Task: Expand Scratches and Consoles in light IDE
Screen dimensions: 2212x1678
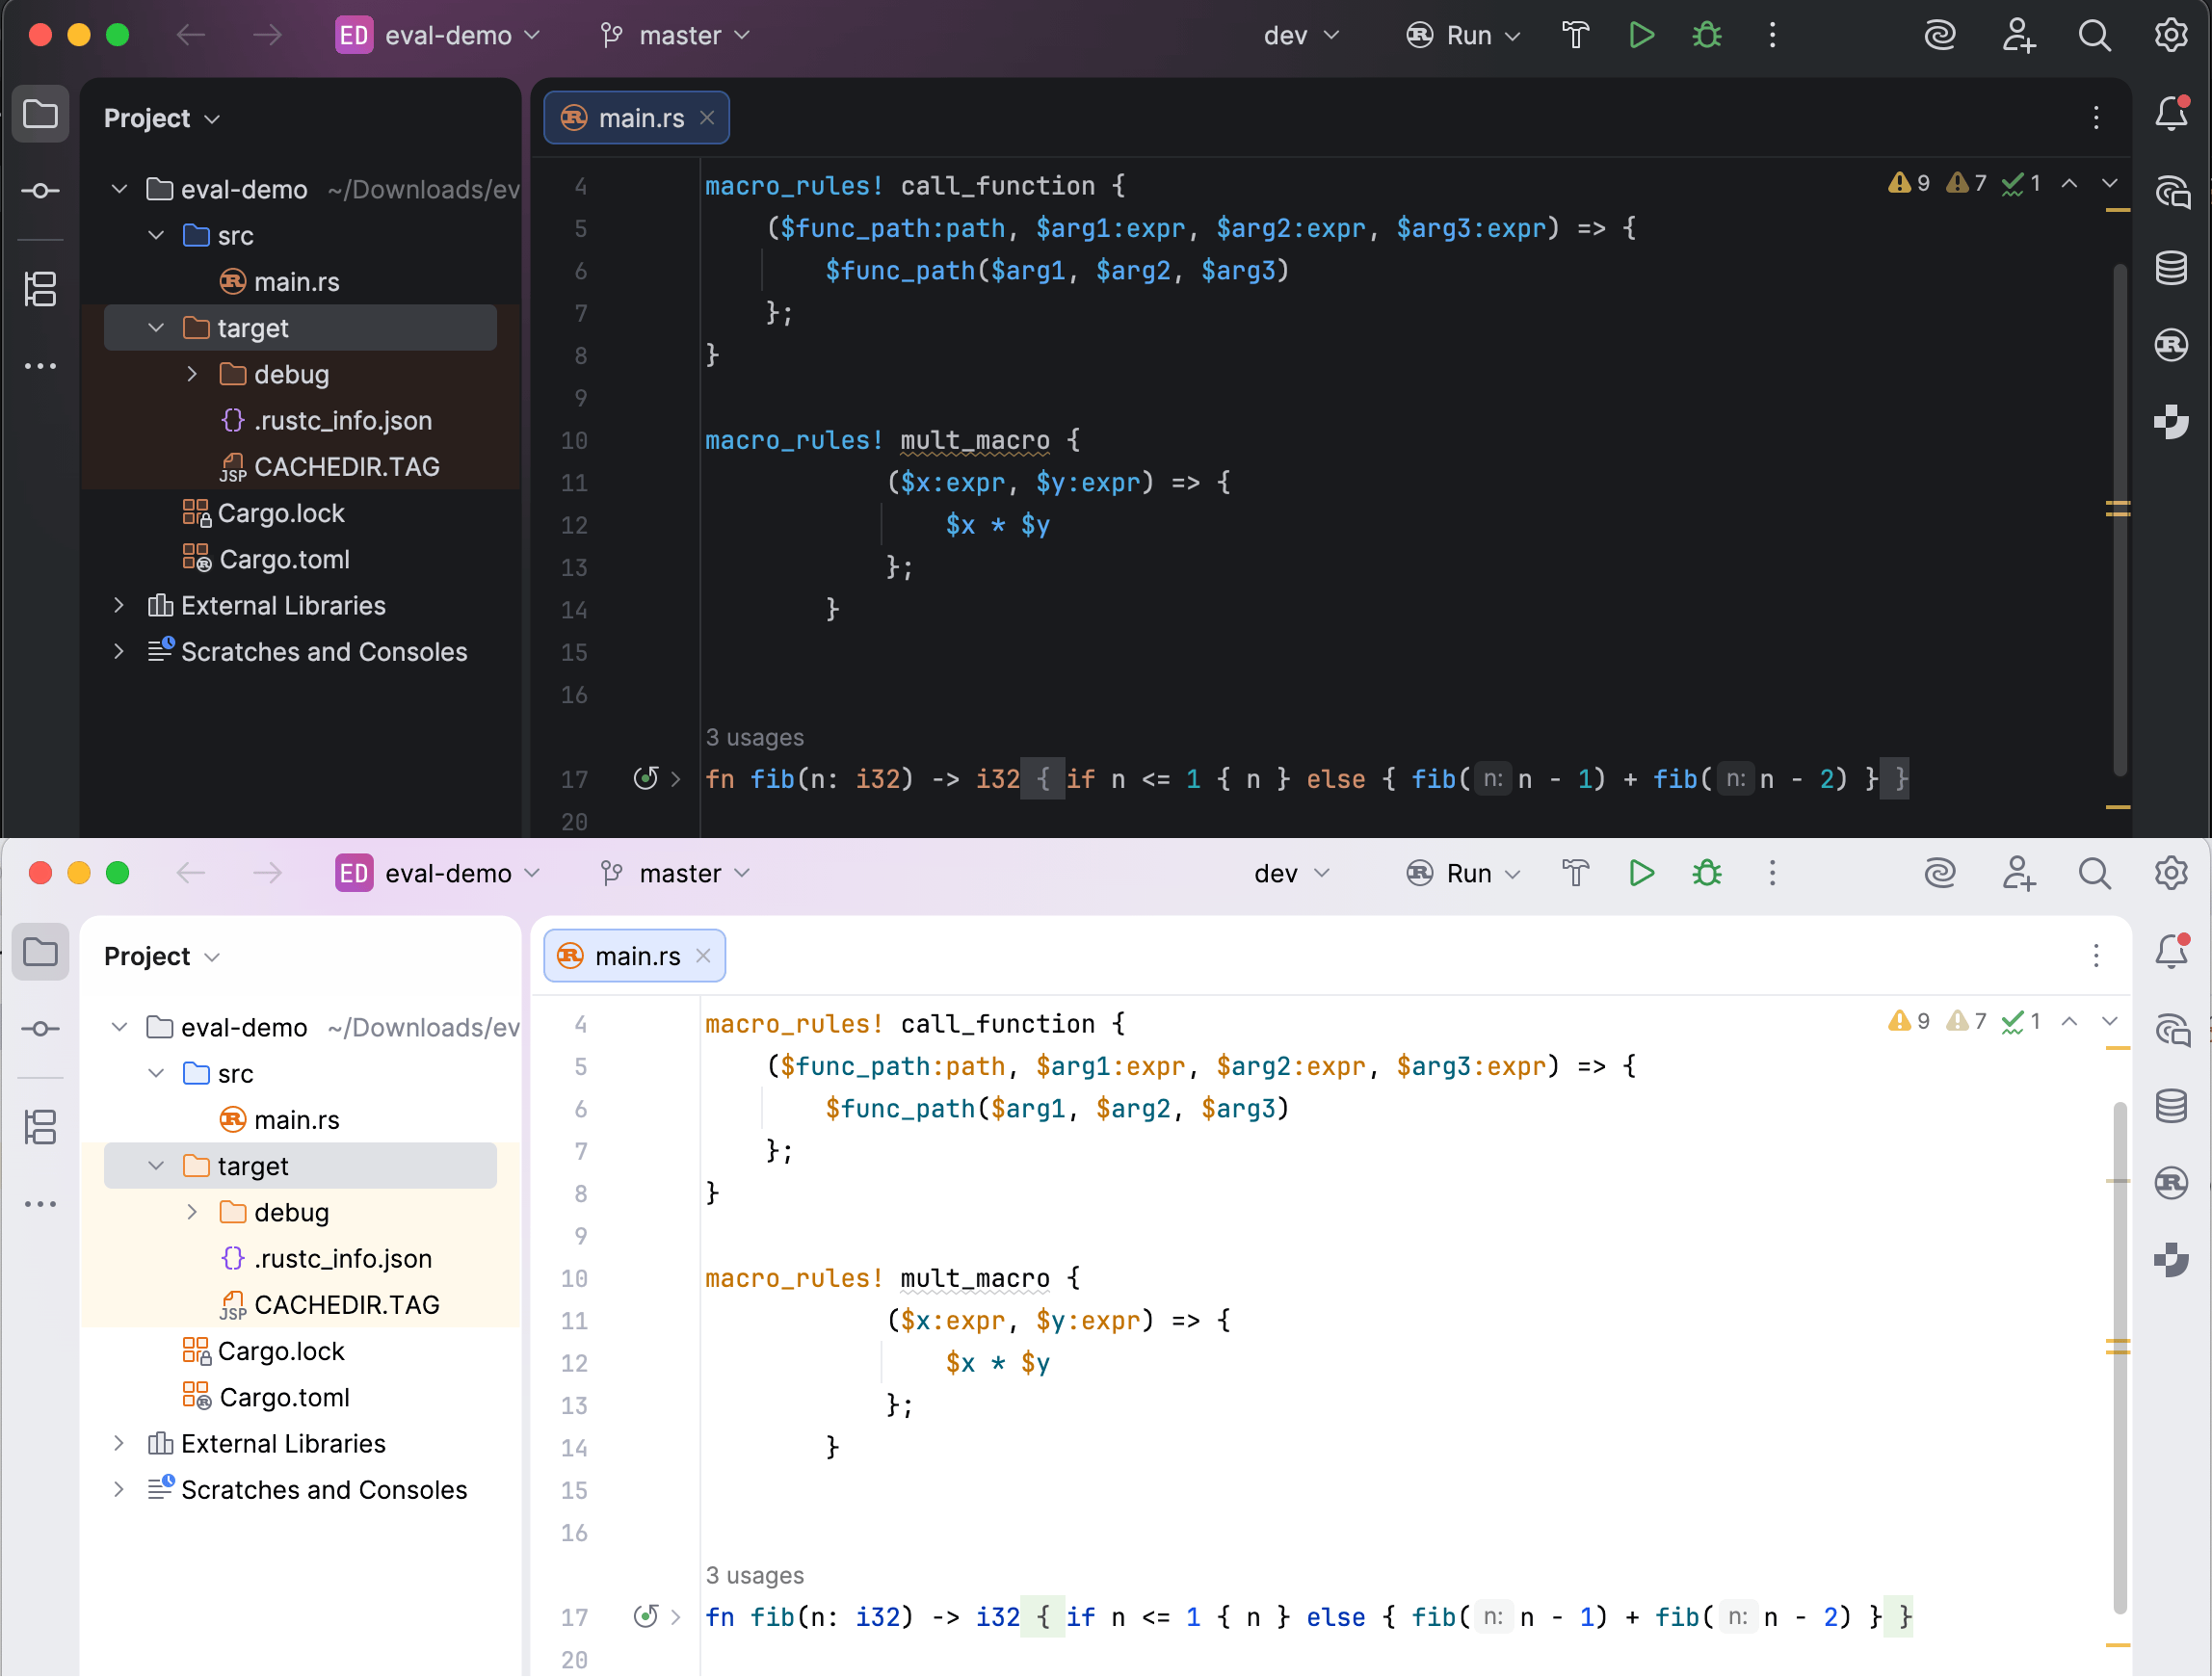Action: [119, 1490]
